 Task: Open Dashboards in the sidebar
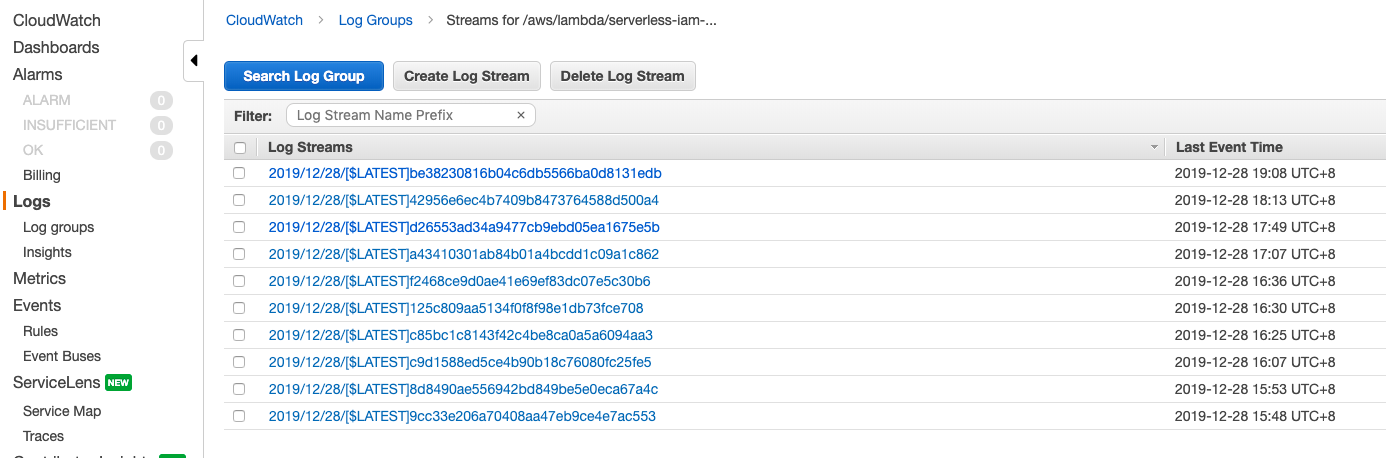[x=56, y=47]
